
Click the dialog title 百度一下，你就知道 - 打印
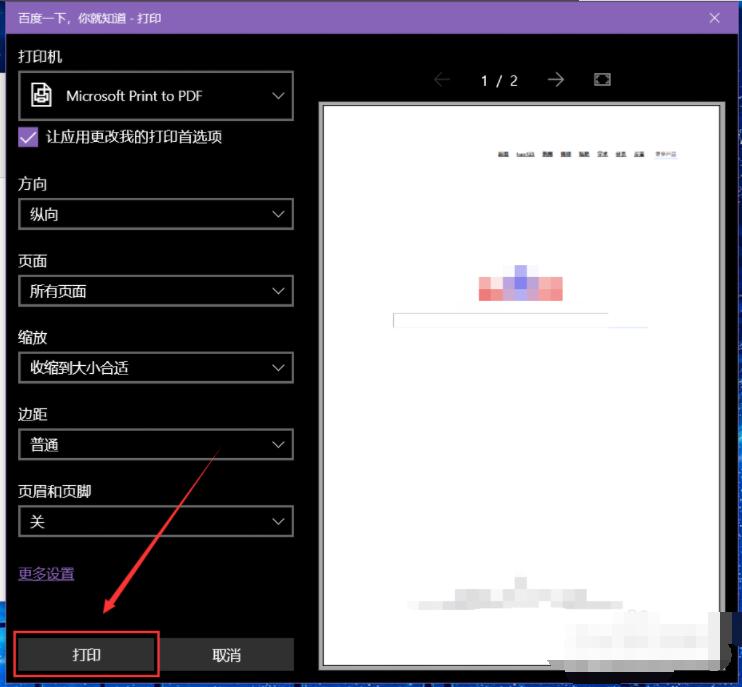pos(89,18)
